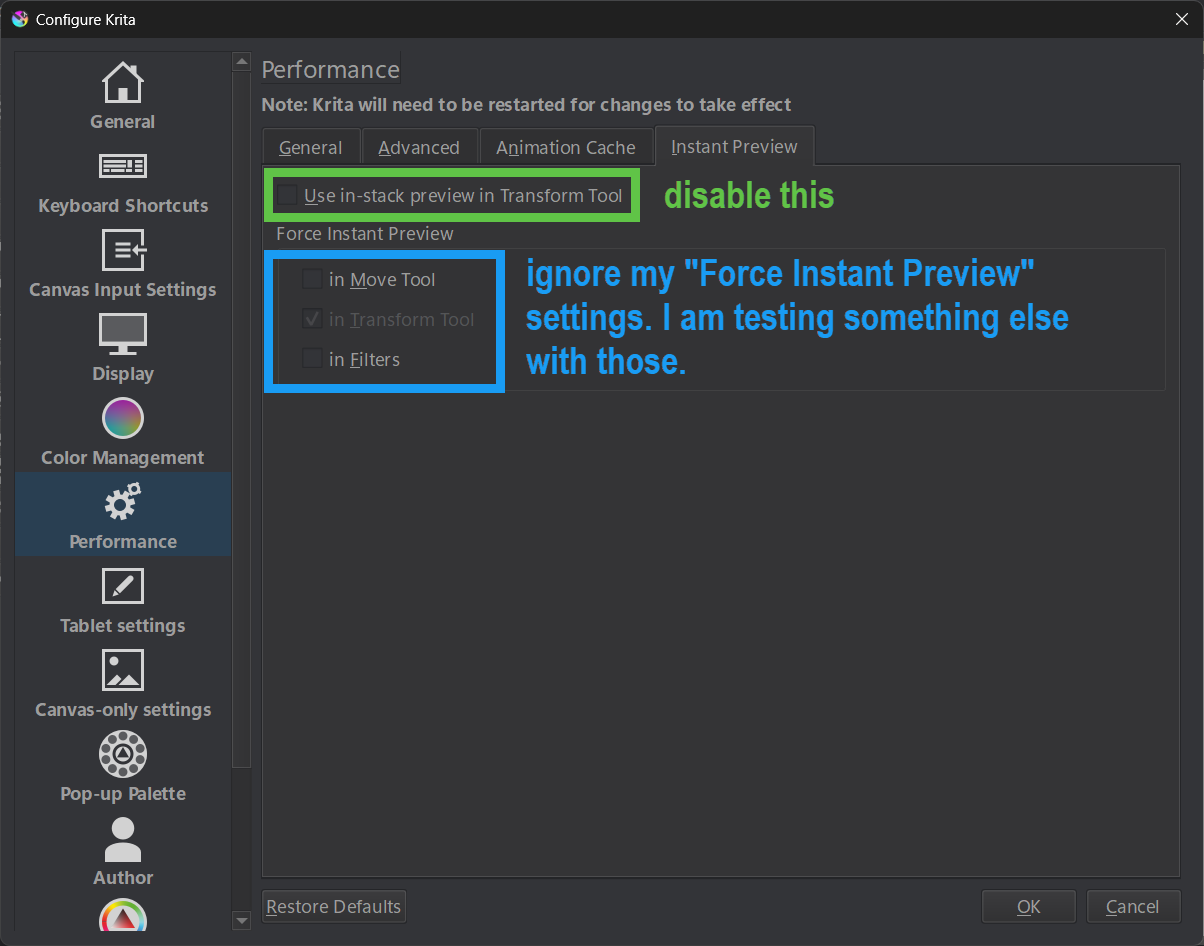The height and width of the screenshot is (946, 1204).
Task: Select Canvas-only settings image icon
Action: 123,670
